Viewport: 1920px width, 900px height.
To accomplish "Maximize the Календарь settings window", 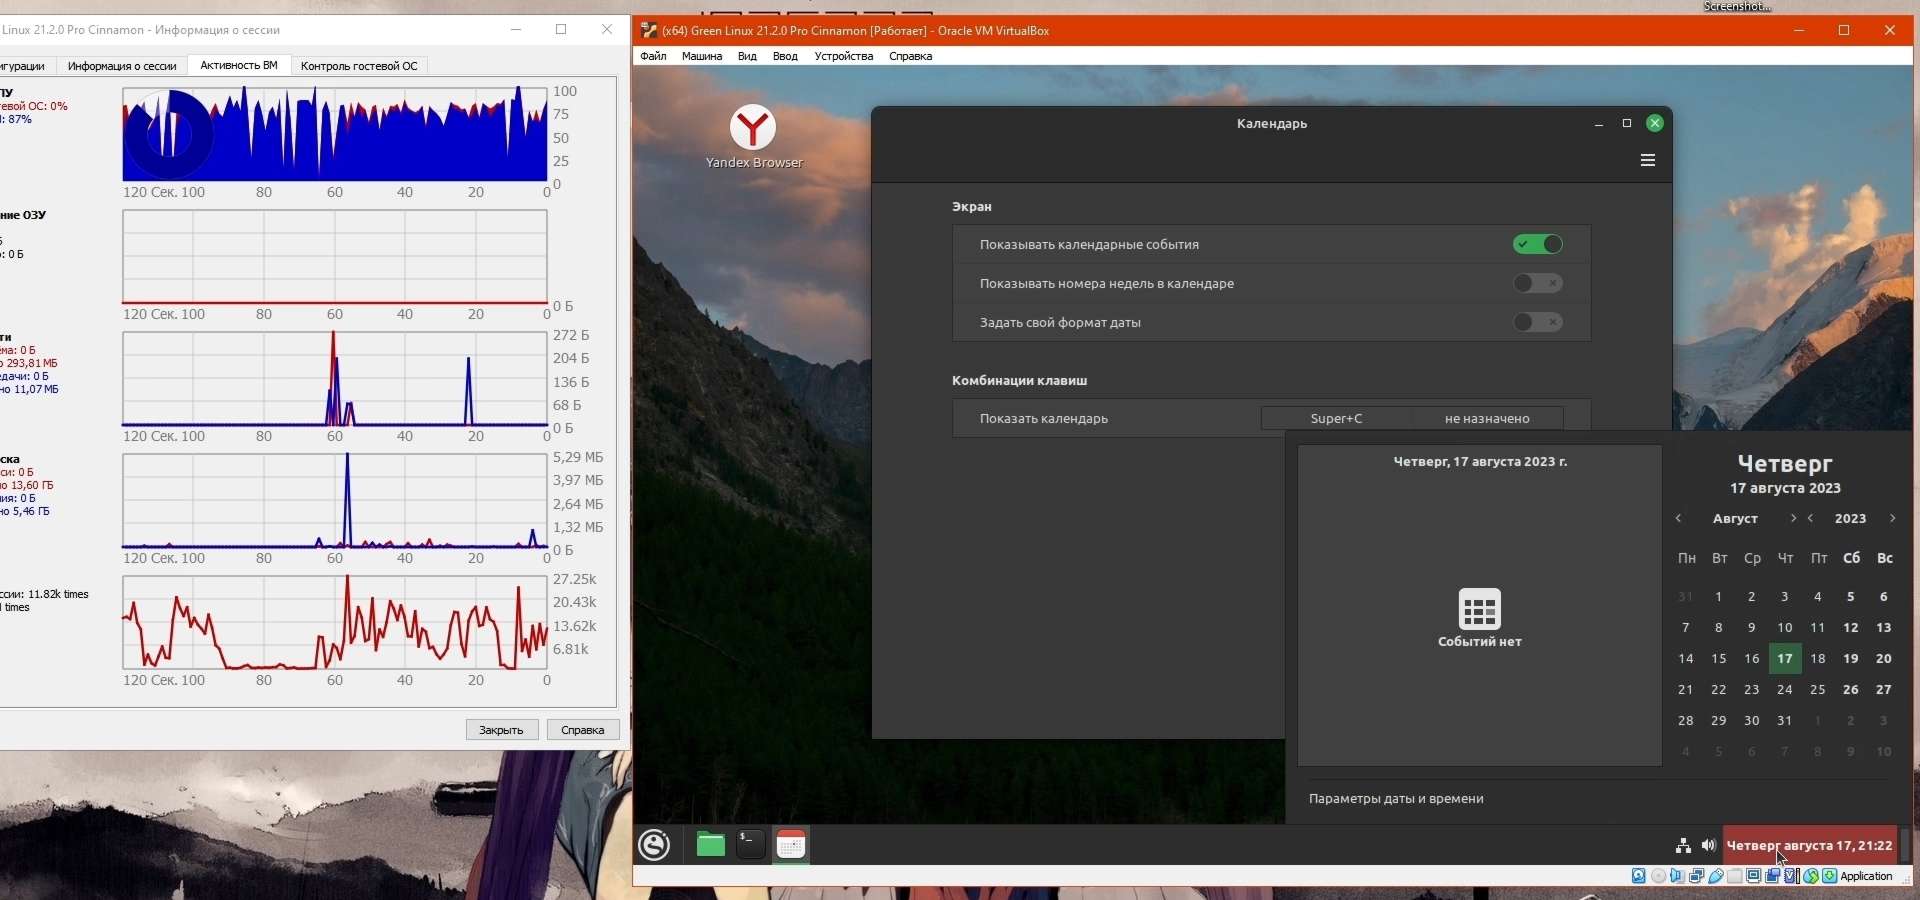I will point(1627,123).
